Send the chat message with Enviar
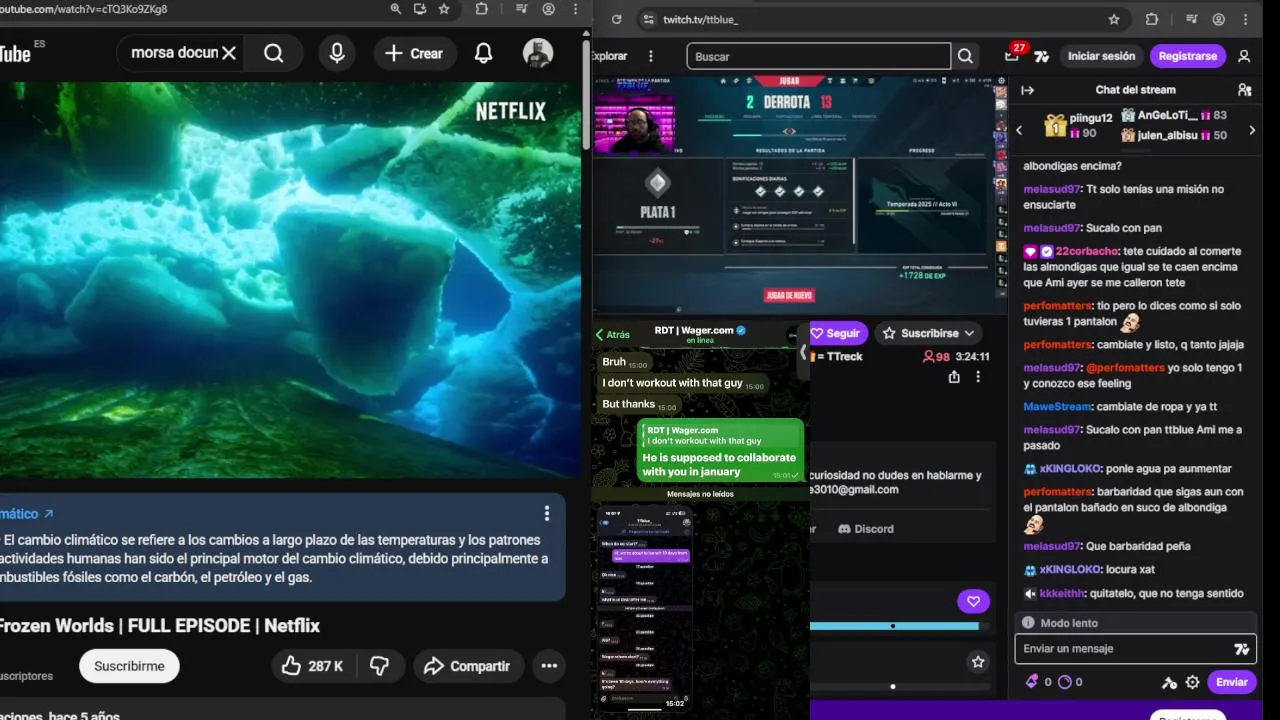Viewport: 1280px width, 720px height. click(1231, 682)
